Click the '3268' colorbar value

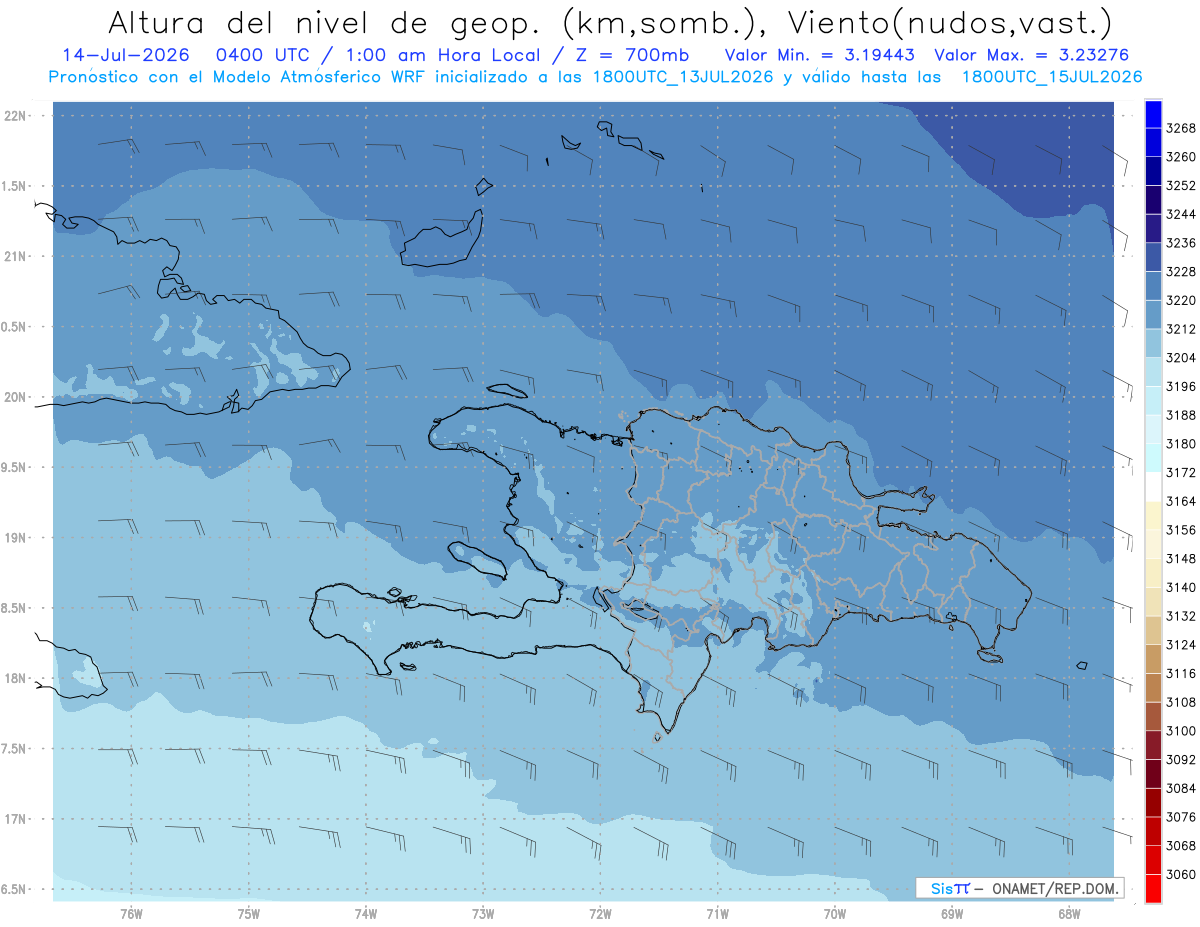click(x=1180, y=128)
